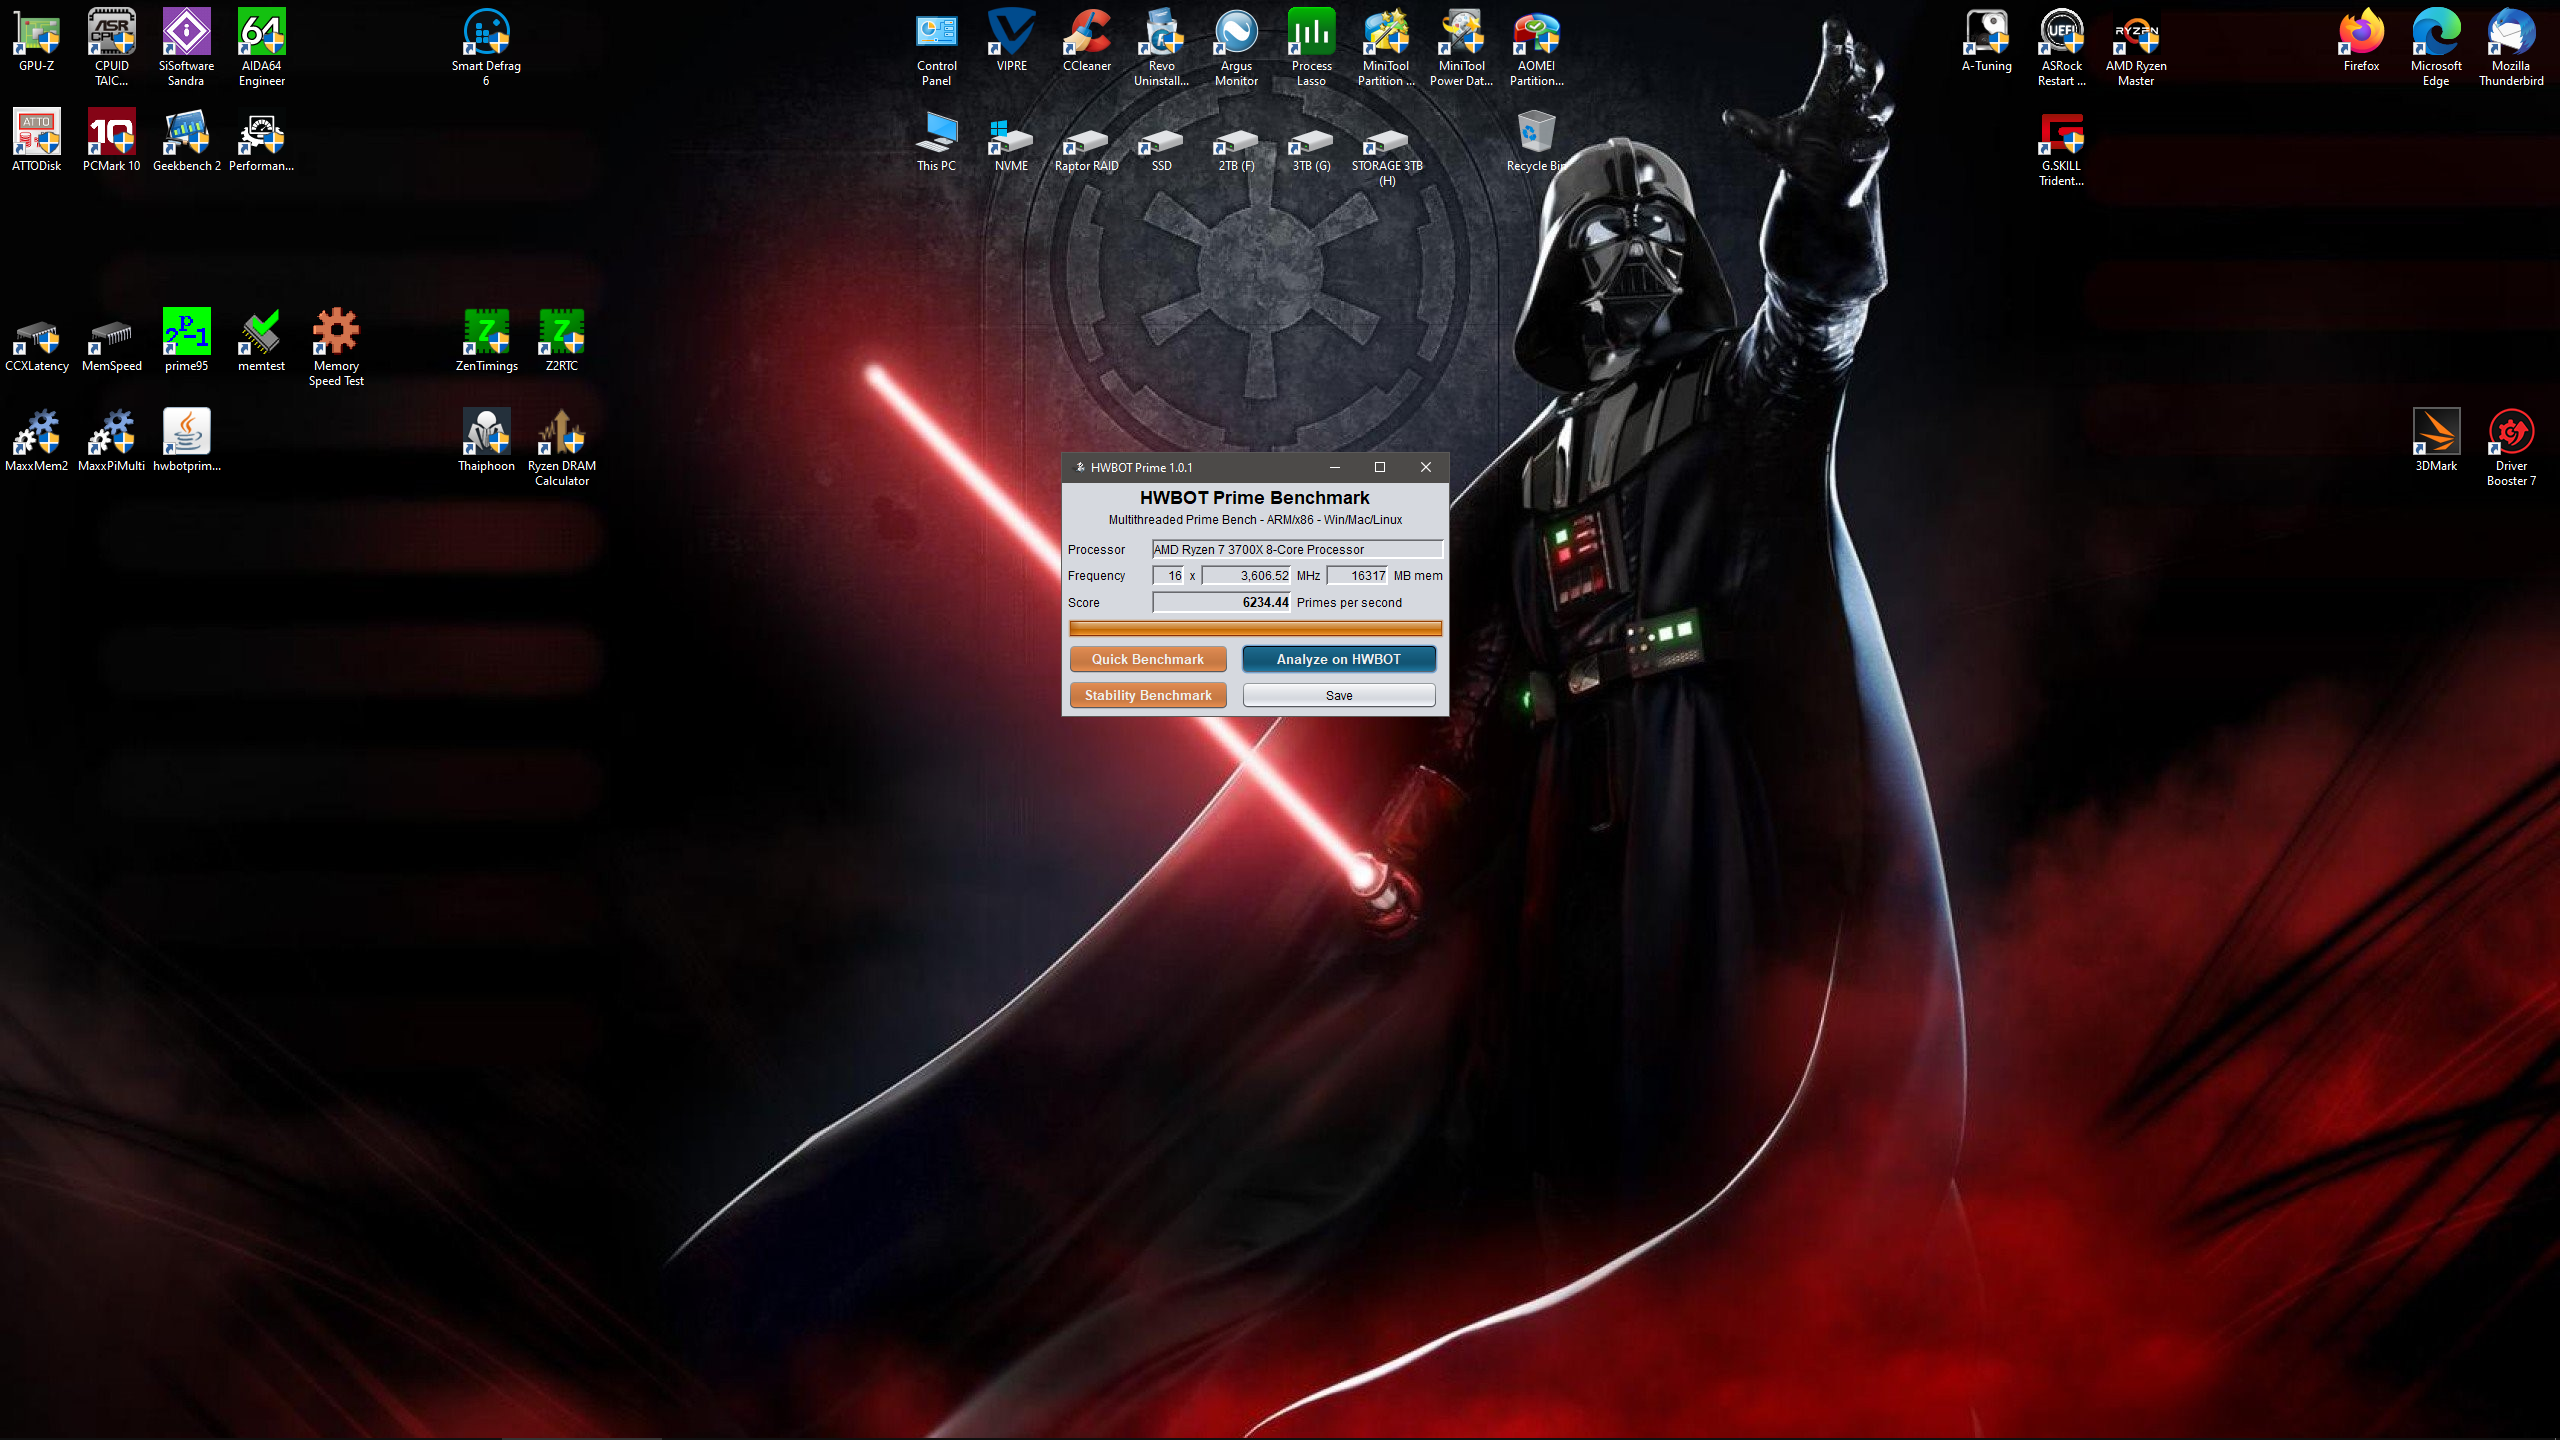Select the A-Tuning desktop icon
The height and width of the screenshot is (1440, 2560).
[x=1987, y=40]
